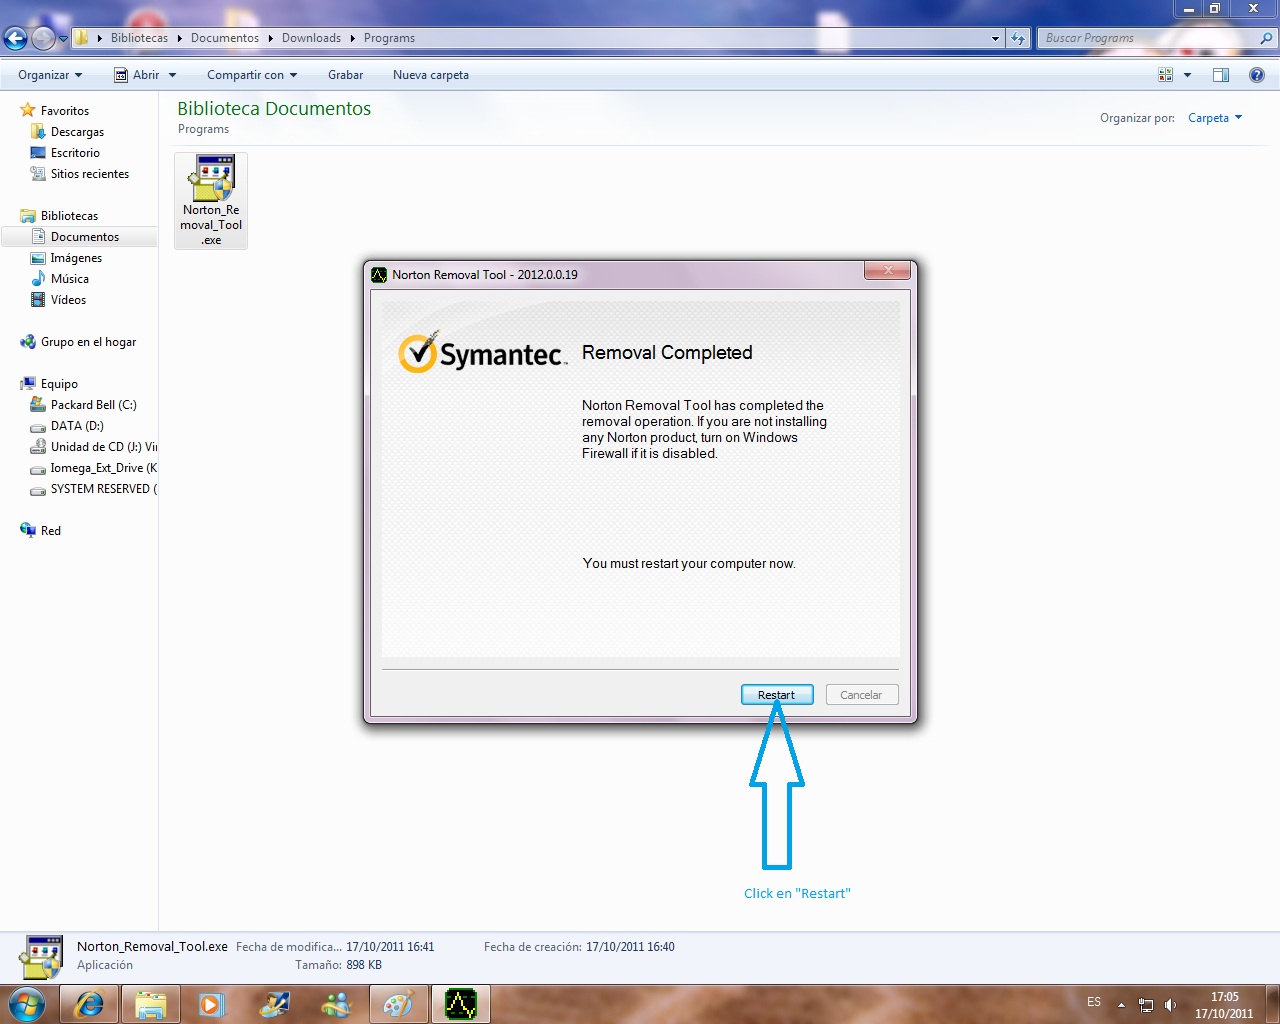The height and width of the screenshot is (1024, 1280).
Task: Open Packard Bell (C:) drive
Action: pos(94,405)
